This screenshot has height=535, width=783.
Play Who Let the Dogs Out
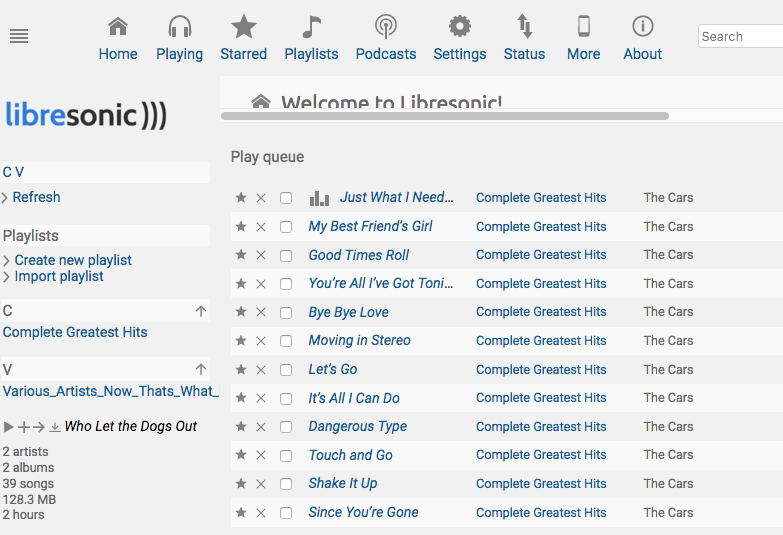(8, 427)
